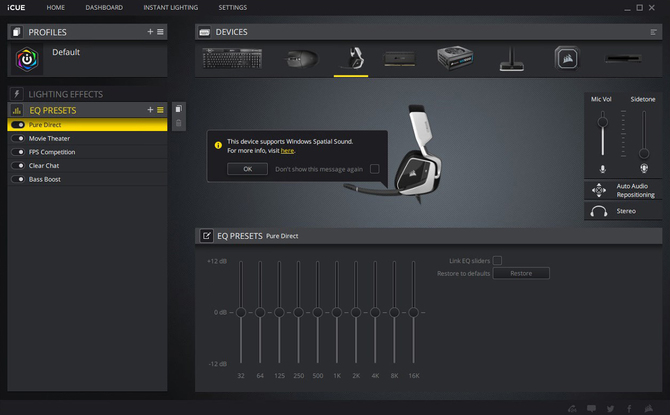Open the Devices panel options menu
The image size is (670, 415).
[653, 32]
